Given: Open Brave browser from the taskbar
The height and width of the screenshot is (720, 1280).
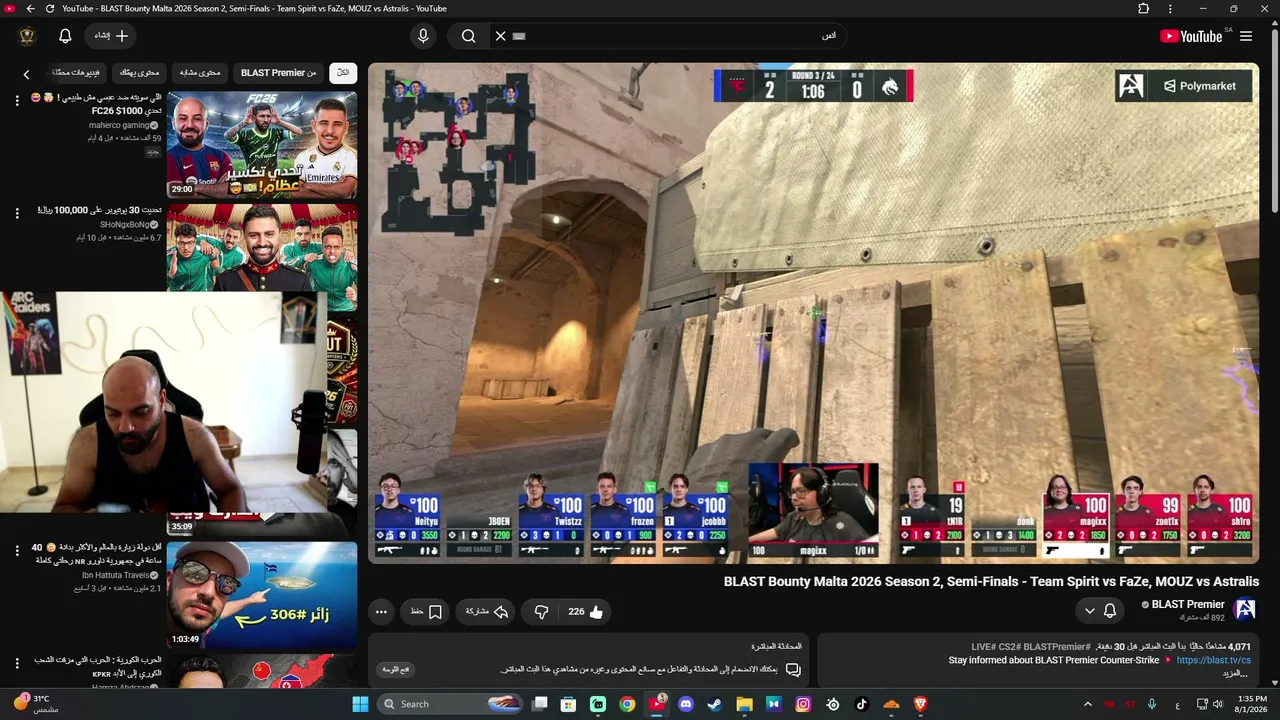Looking at the screenshot, I should pyautogui.click(x=921, y=704).
